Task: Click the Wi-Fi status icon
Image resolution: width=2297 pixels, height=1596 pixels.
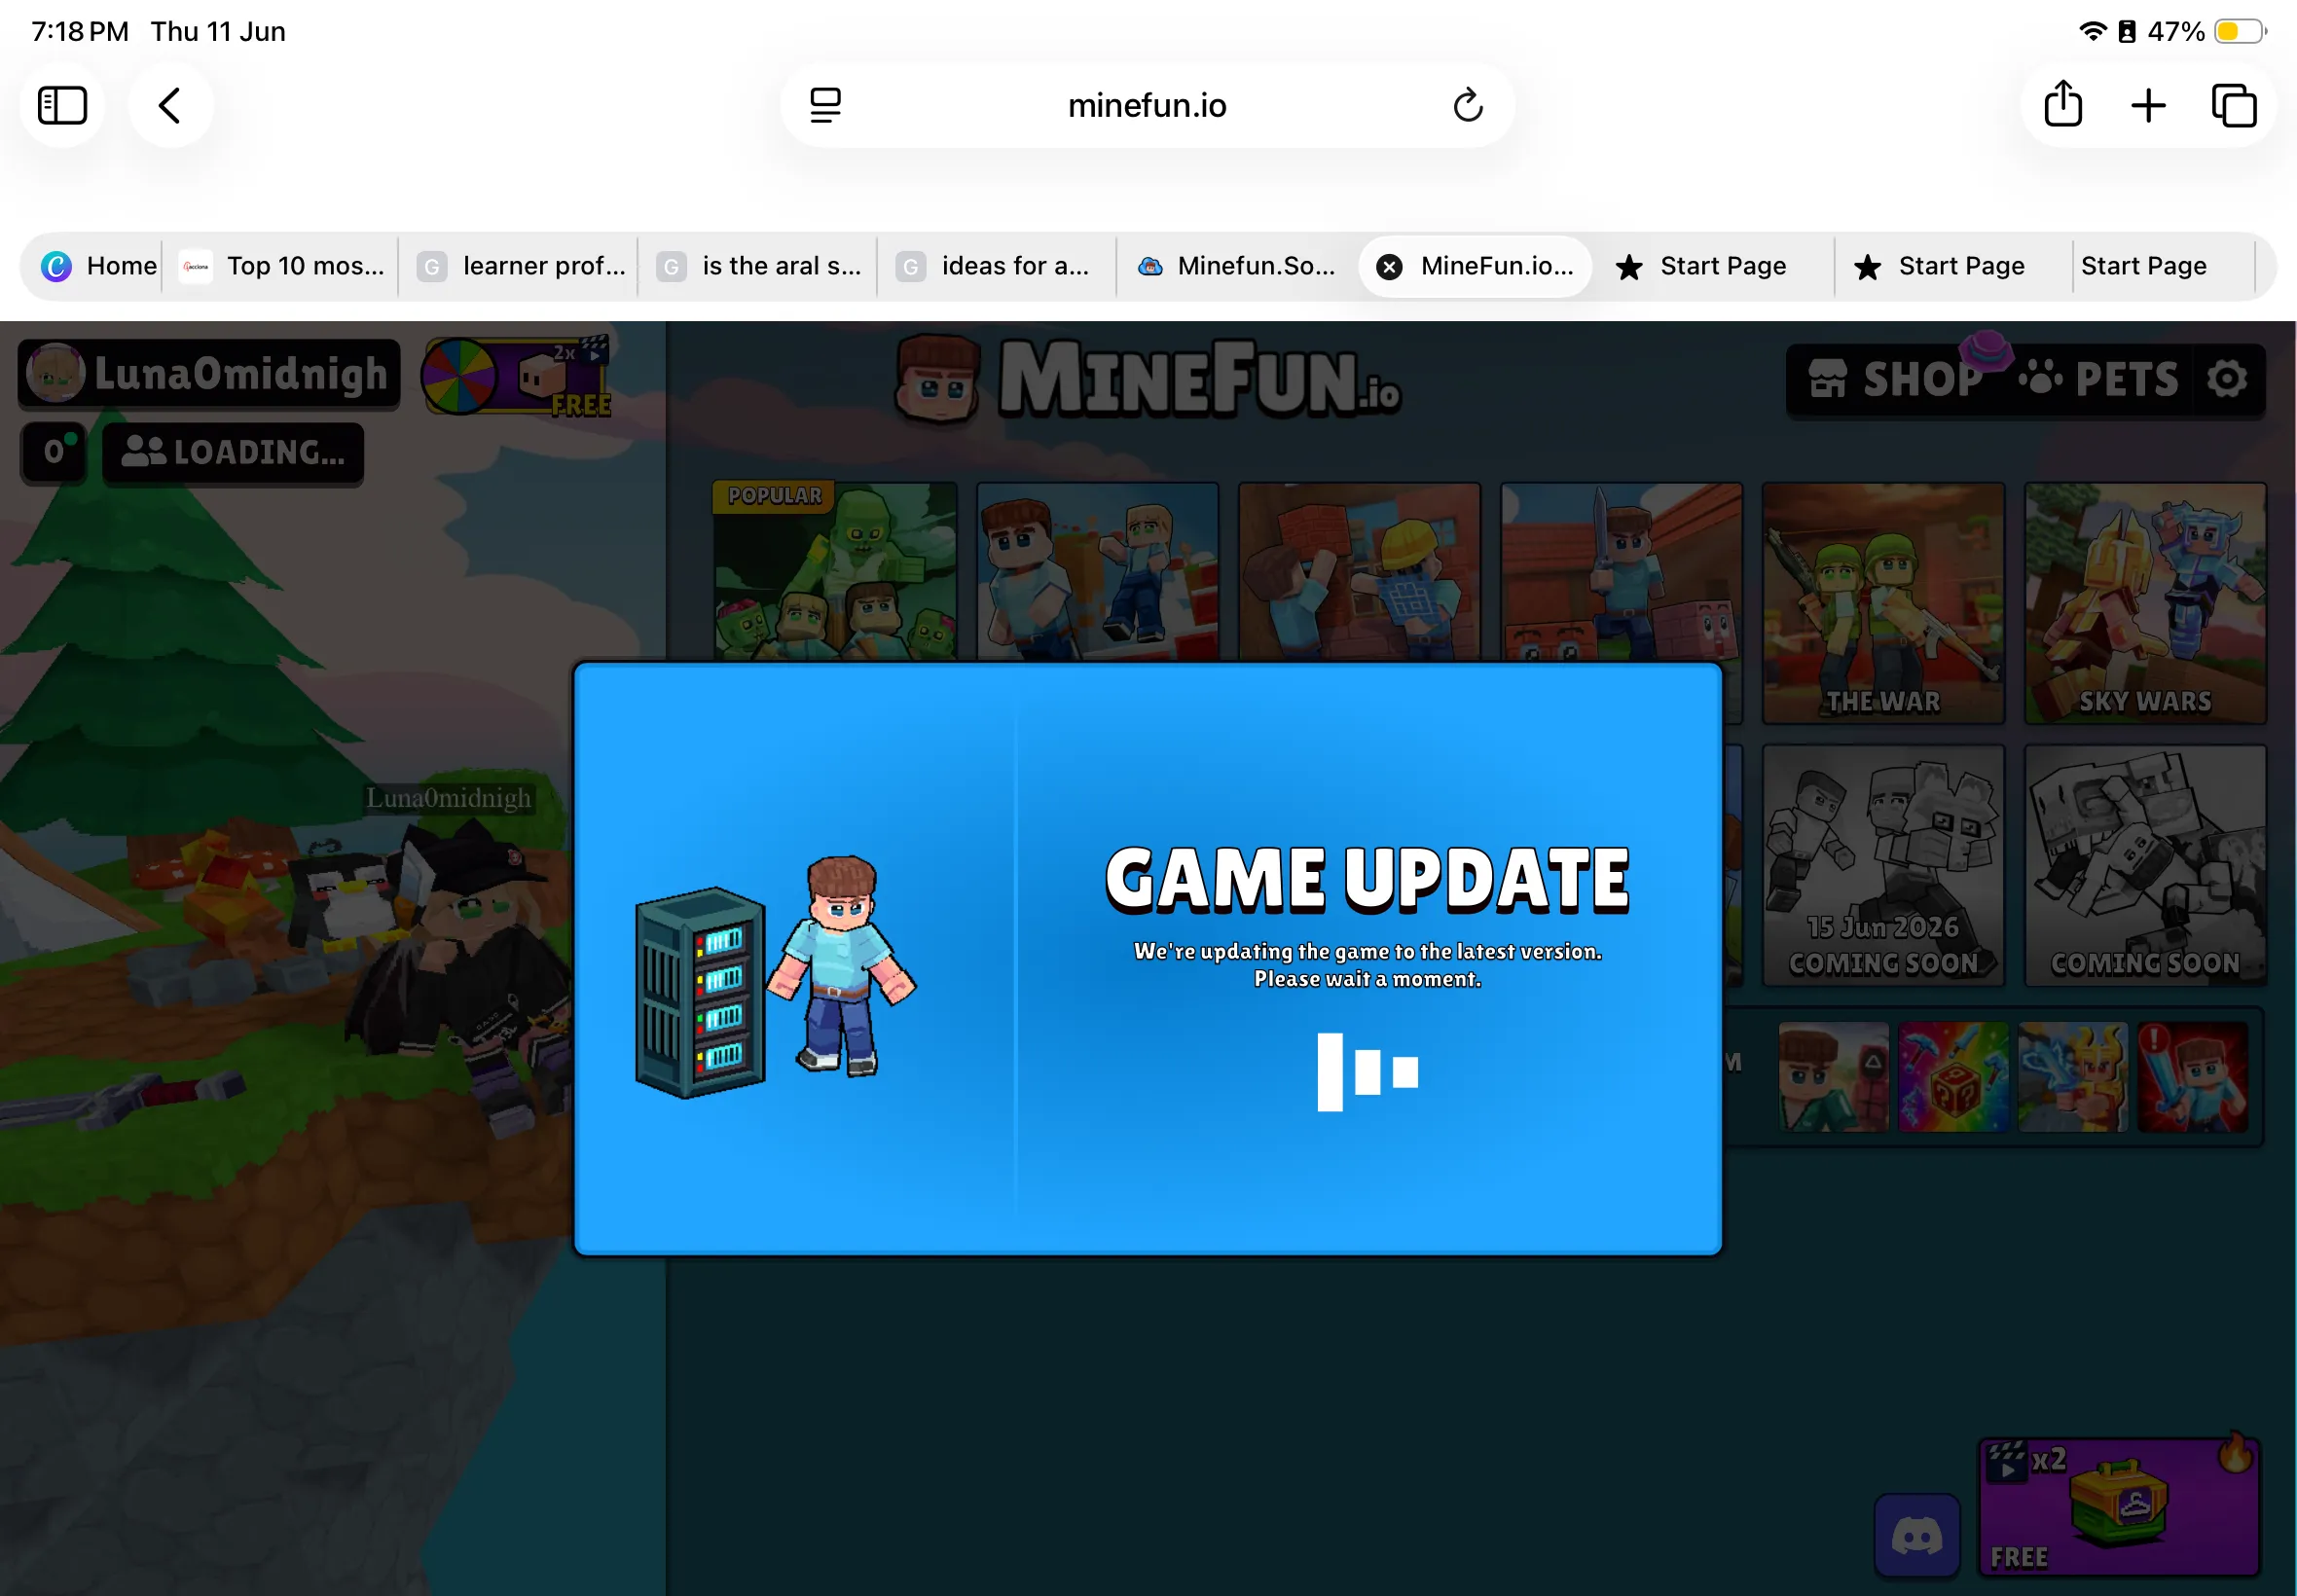Action: (2092, 31)
